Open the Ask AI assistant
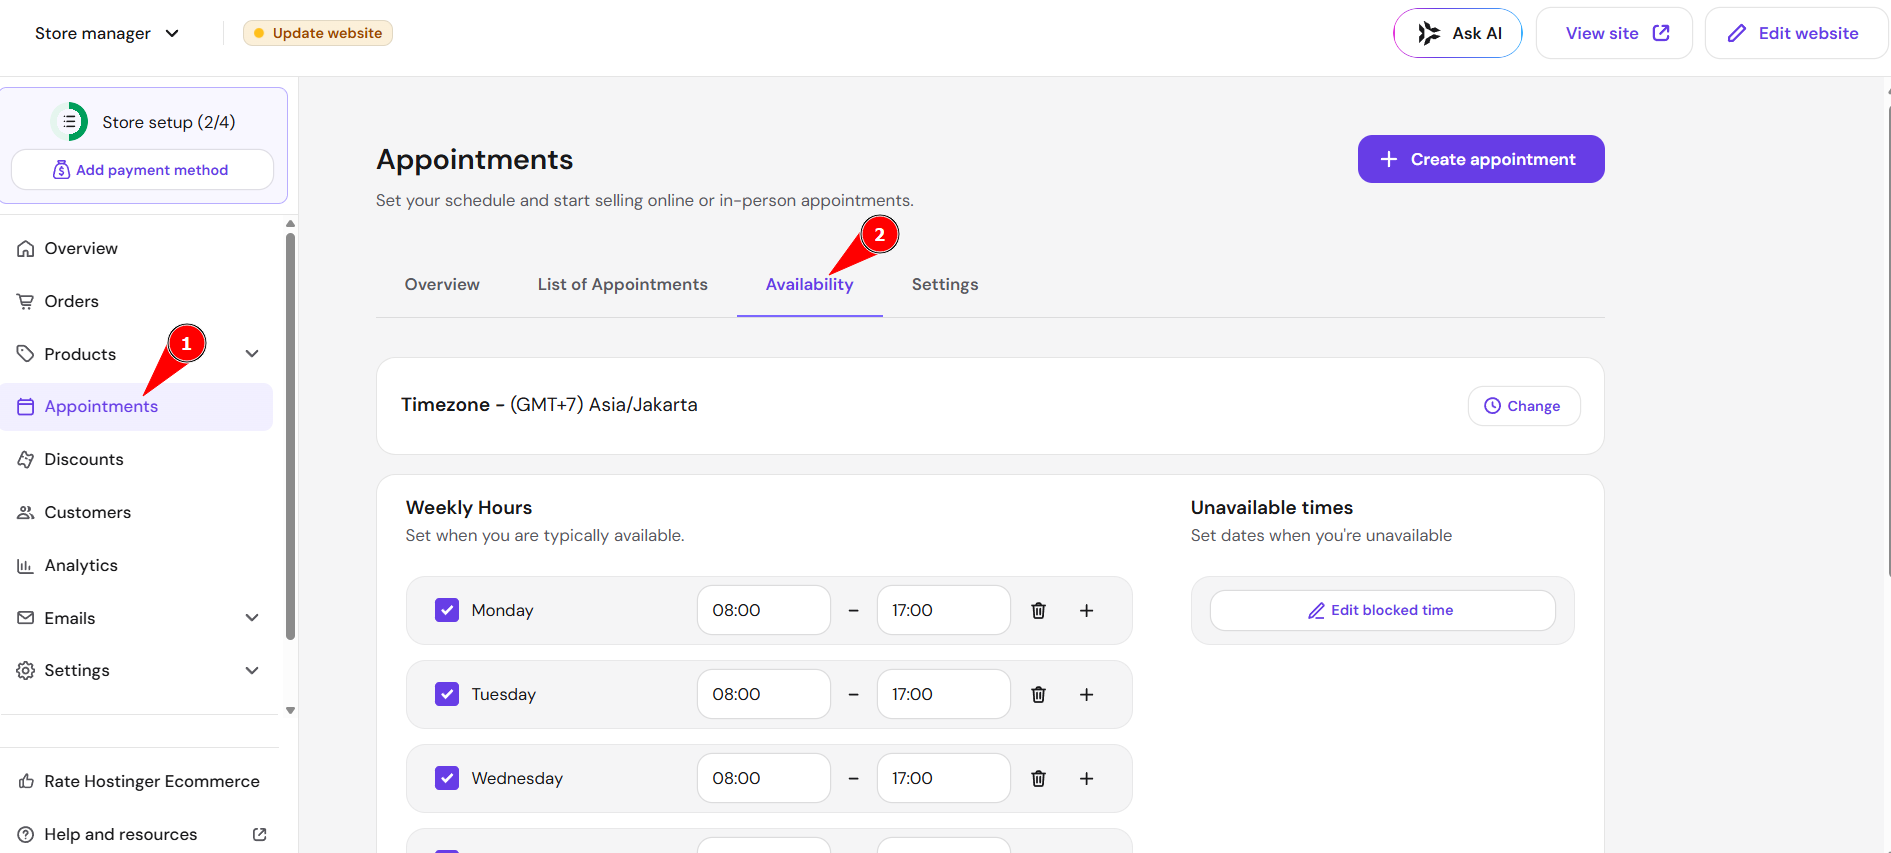Image resolution: width=1891 pixels, height=853 pixels. [1458, 33]
